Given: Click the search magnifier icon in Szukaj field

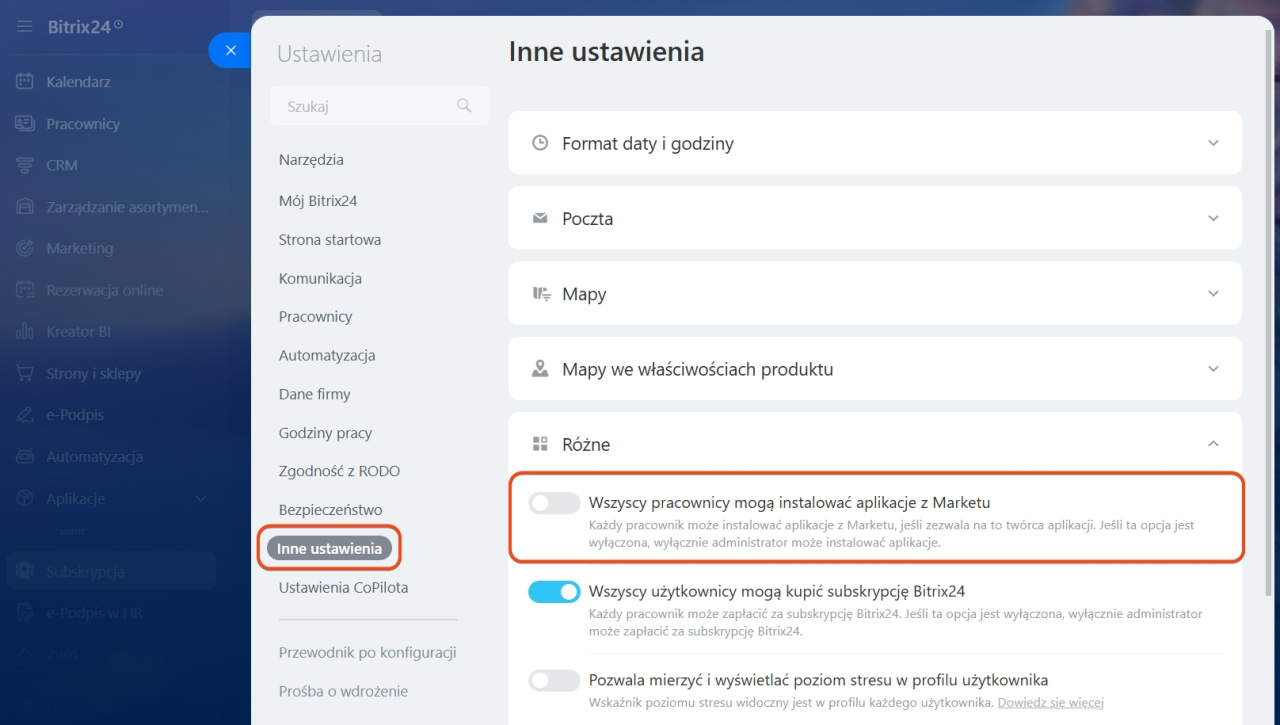Looking at the screenshot, I should [x=464, y=105].
